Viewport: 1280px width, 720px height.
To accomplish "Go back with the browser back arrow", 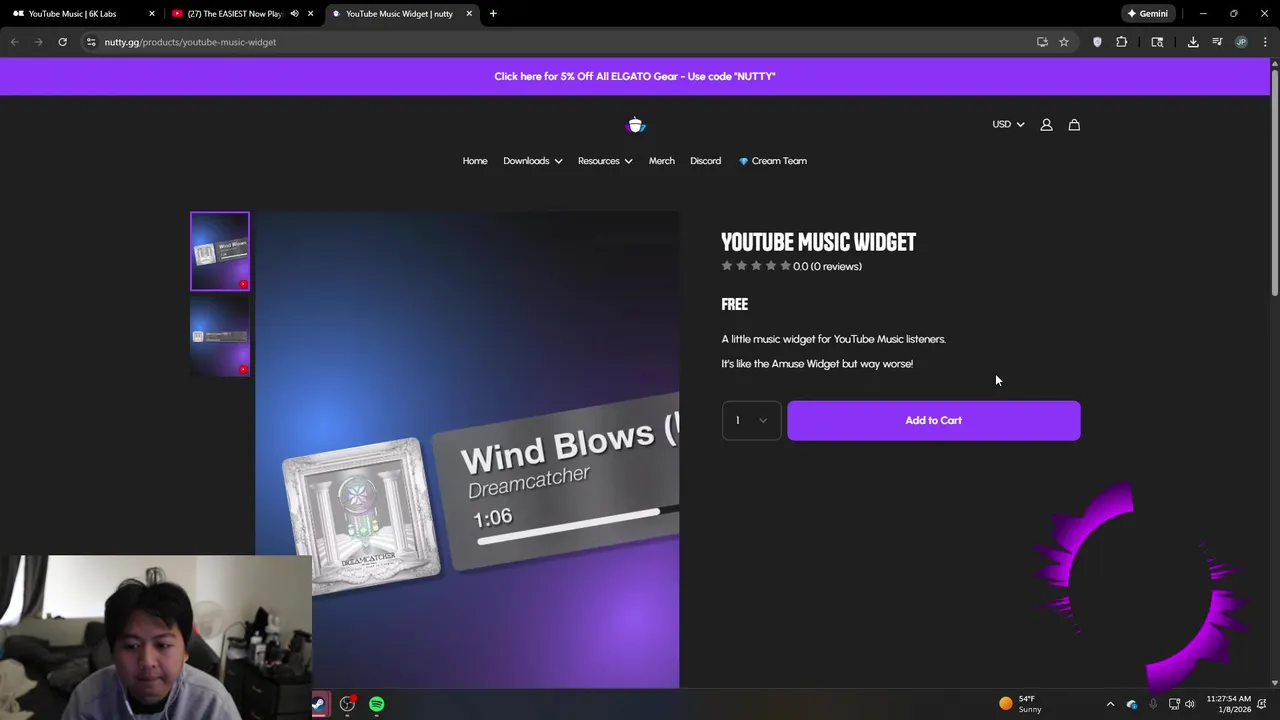I will click(15, 42).
